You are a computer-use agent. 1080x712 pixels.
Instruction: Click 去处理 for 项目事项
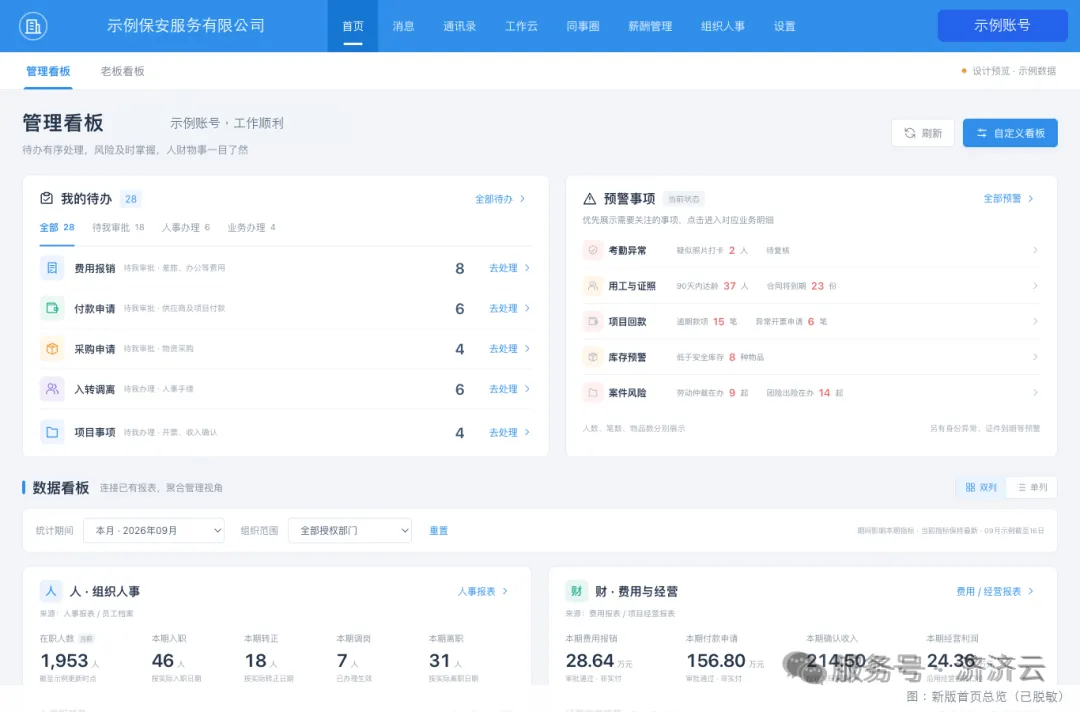click(509, 432)
